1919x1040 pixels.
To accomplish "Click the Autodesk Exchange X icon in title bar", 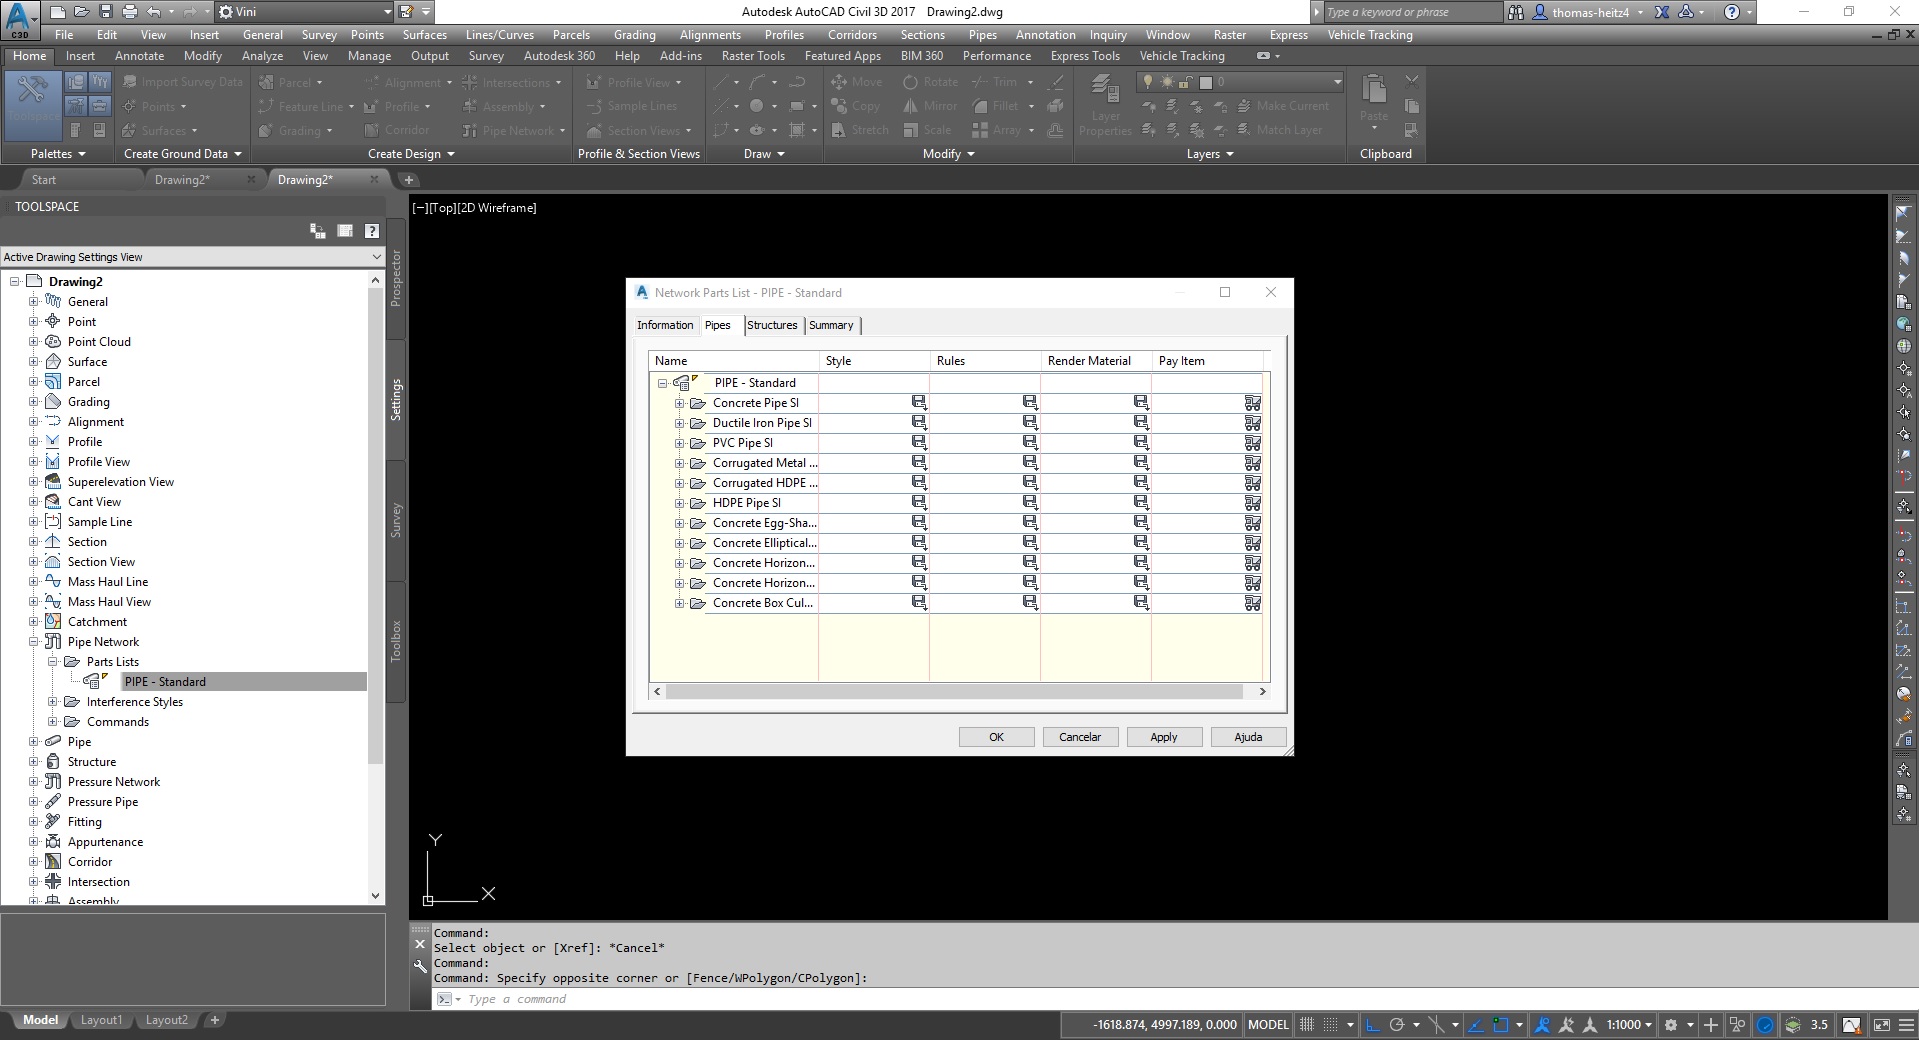I will [1661, 12].
